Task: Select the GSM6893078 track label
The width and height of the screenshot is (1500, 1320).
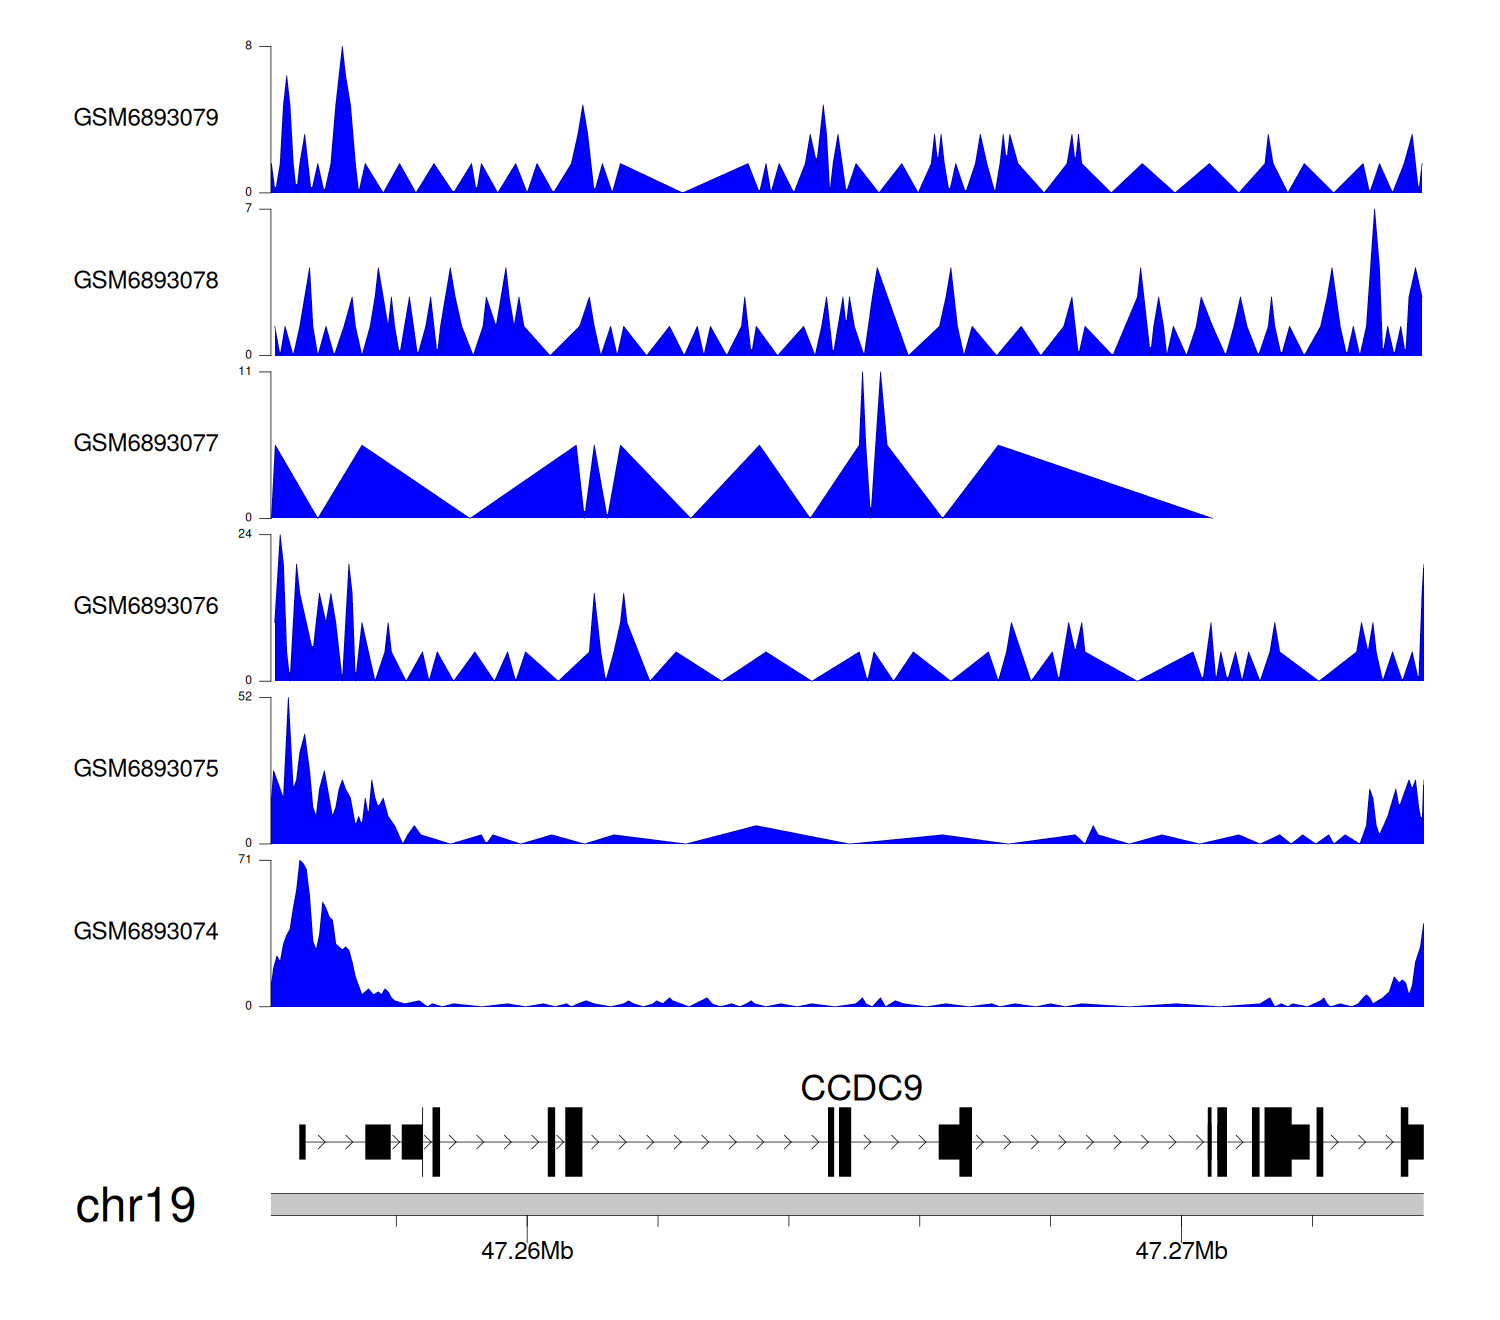Action: point(146,281)
